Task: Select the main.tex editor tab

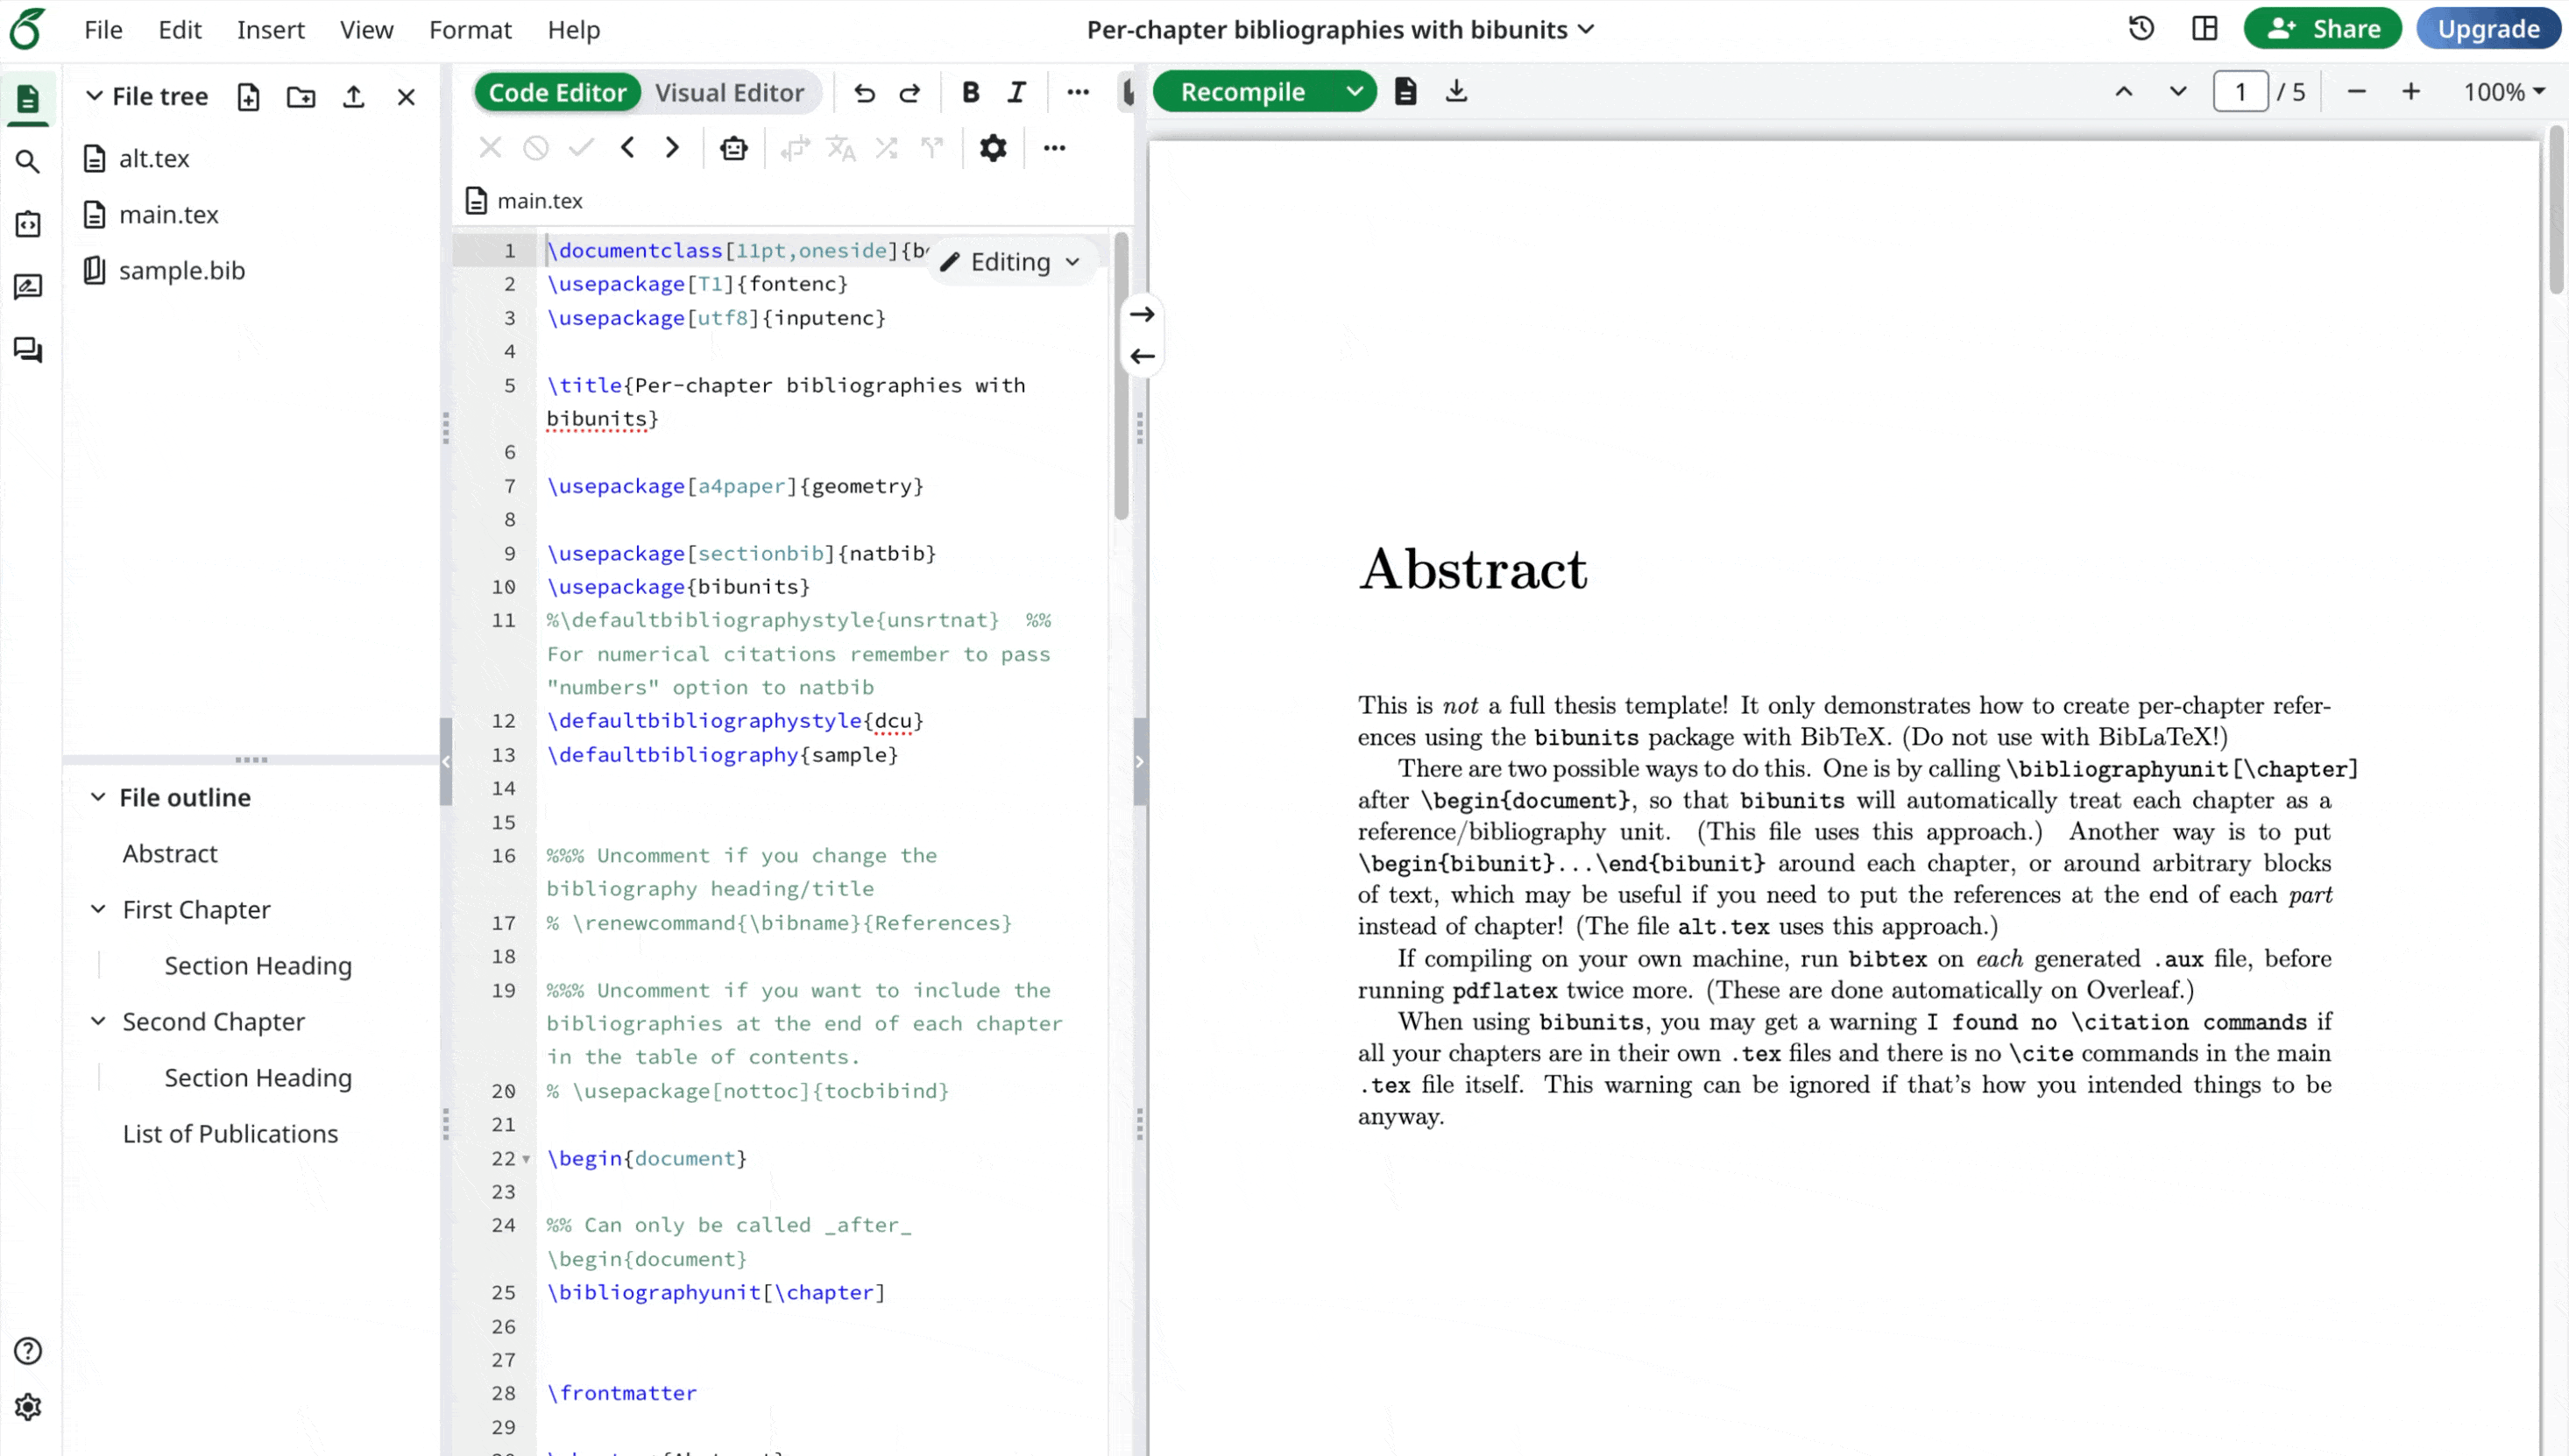Action: coord(540,200)
